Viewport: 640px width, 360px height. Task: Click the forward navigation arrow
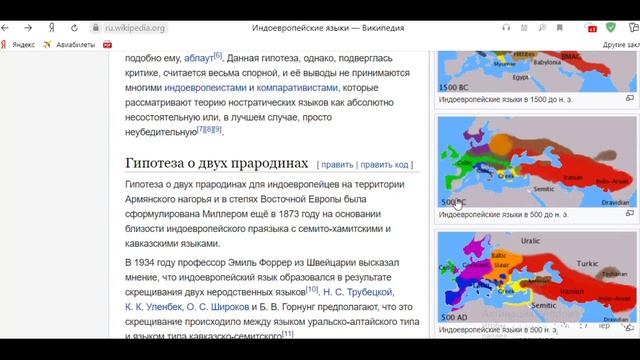click(x=28, y=28)
